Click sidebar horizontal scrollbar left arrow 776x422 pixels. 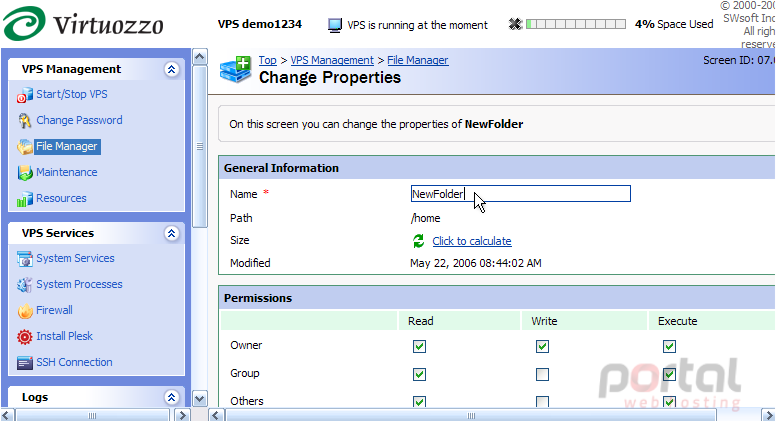[x=7, y=415]
